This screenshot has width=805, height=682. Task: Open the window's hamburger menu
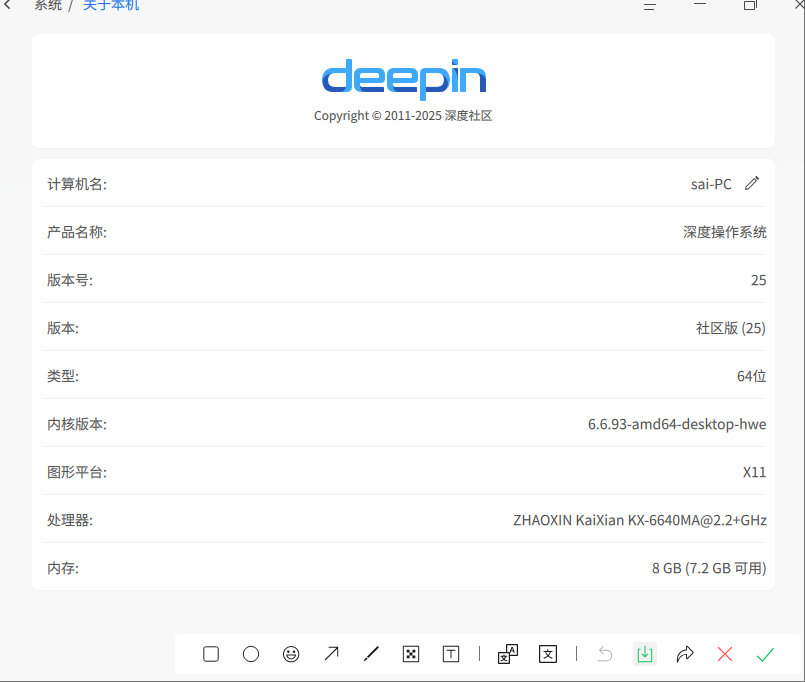click(x=650, y=6)
